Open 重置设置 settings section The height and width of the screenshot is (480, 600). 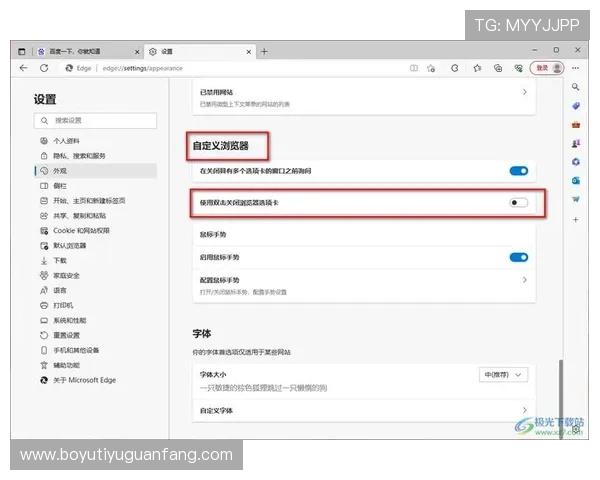[96, 335]
